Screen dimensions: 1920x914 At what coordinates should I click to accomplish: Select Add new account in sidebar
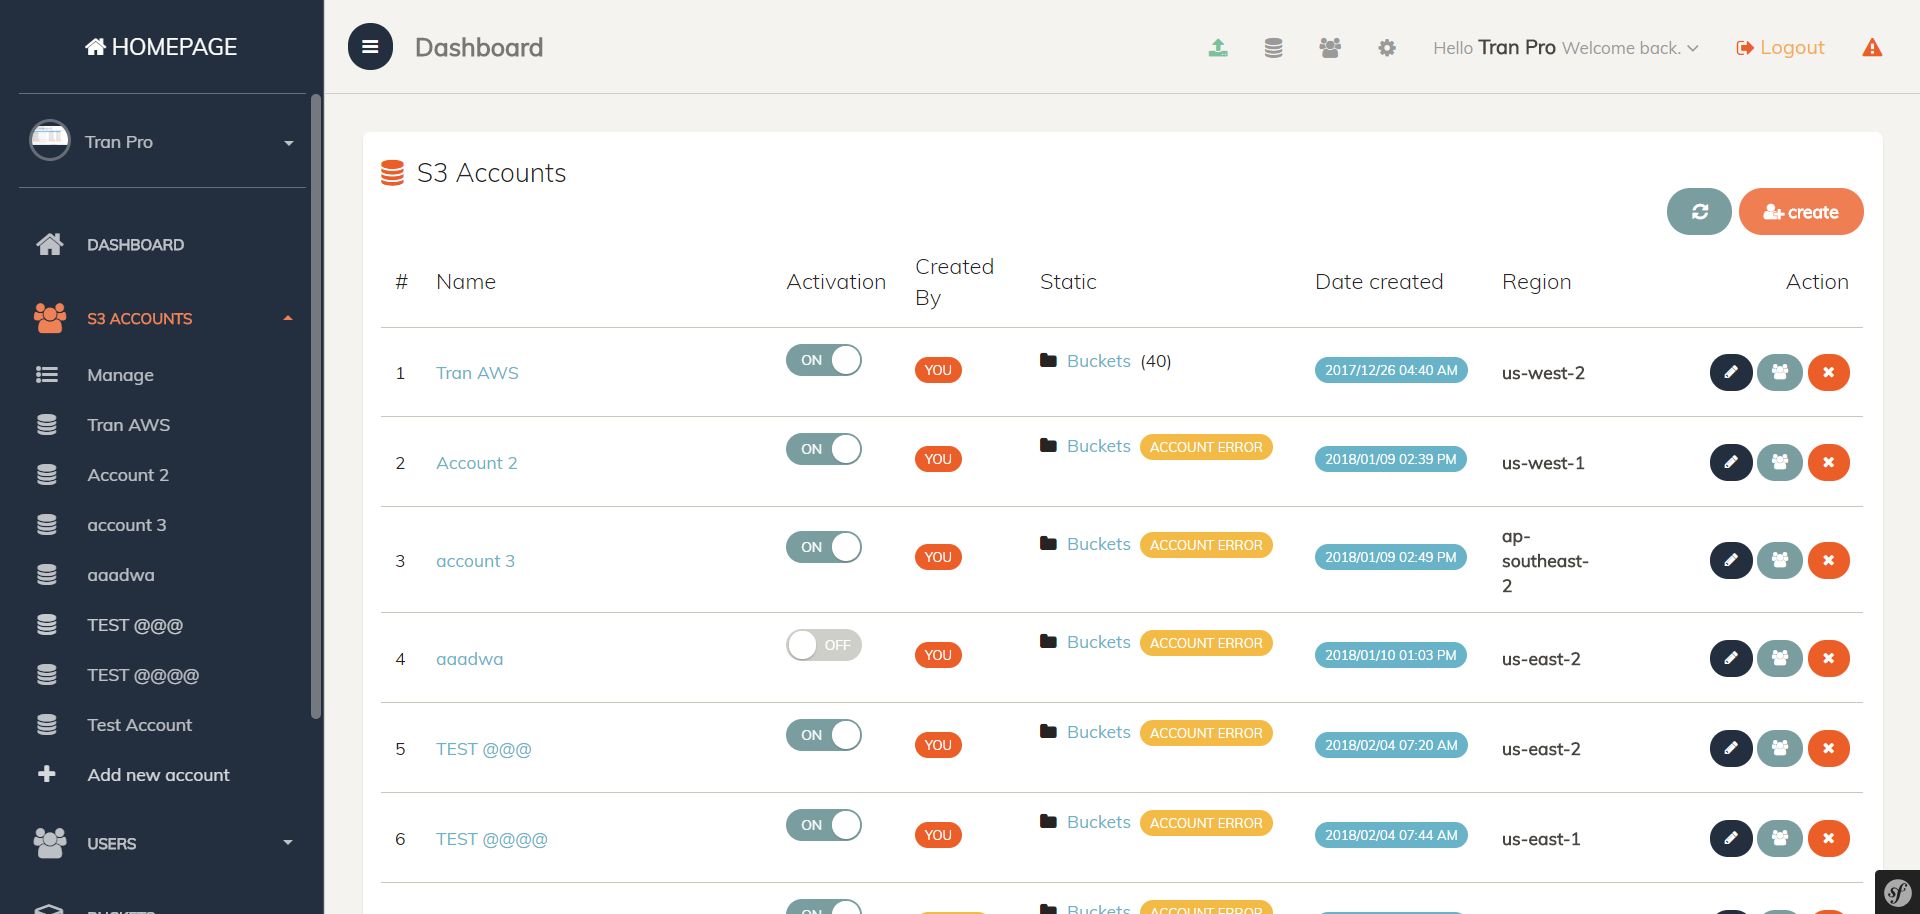coord(158,775)
